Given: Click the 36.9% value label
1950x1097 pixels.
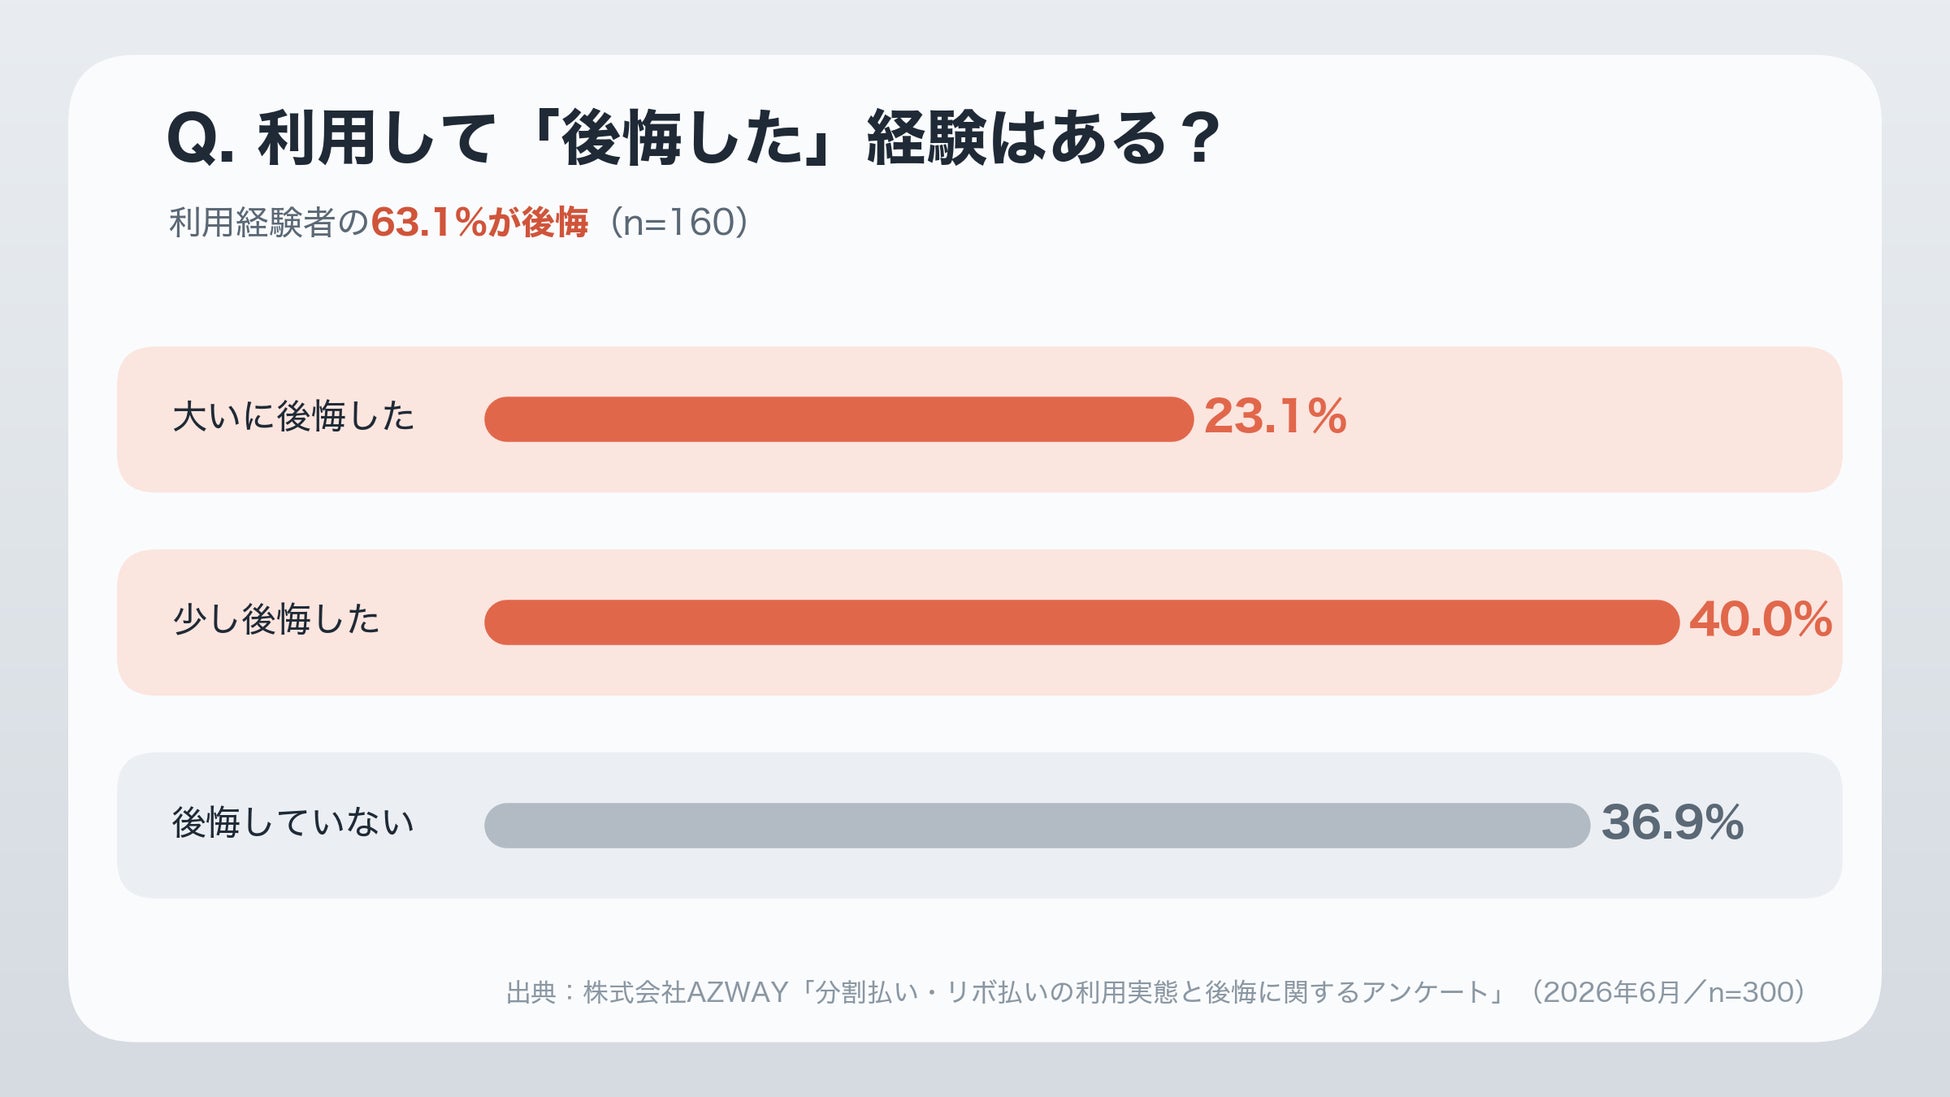Looking at the screenshot, I should [x=1672, y=823].
